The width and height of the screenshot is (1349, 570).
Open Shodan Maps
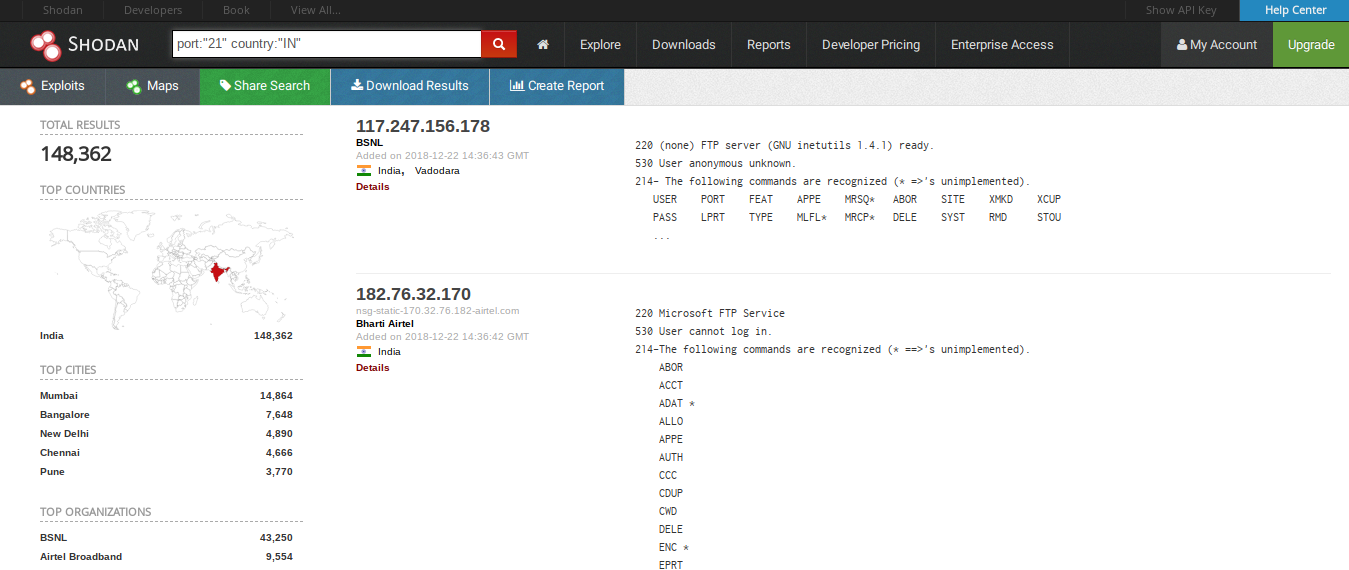(x=152, y=86)
